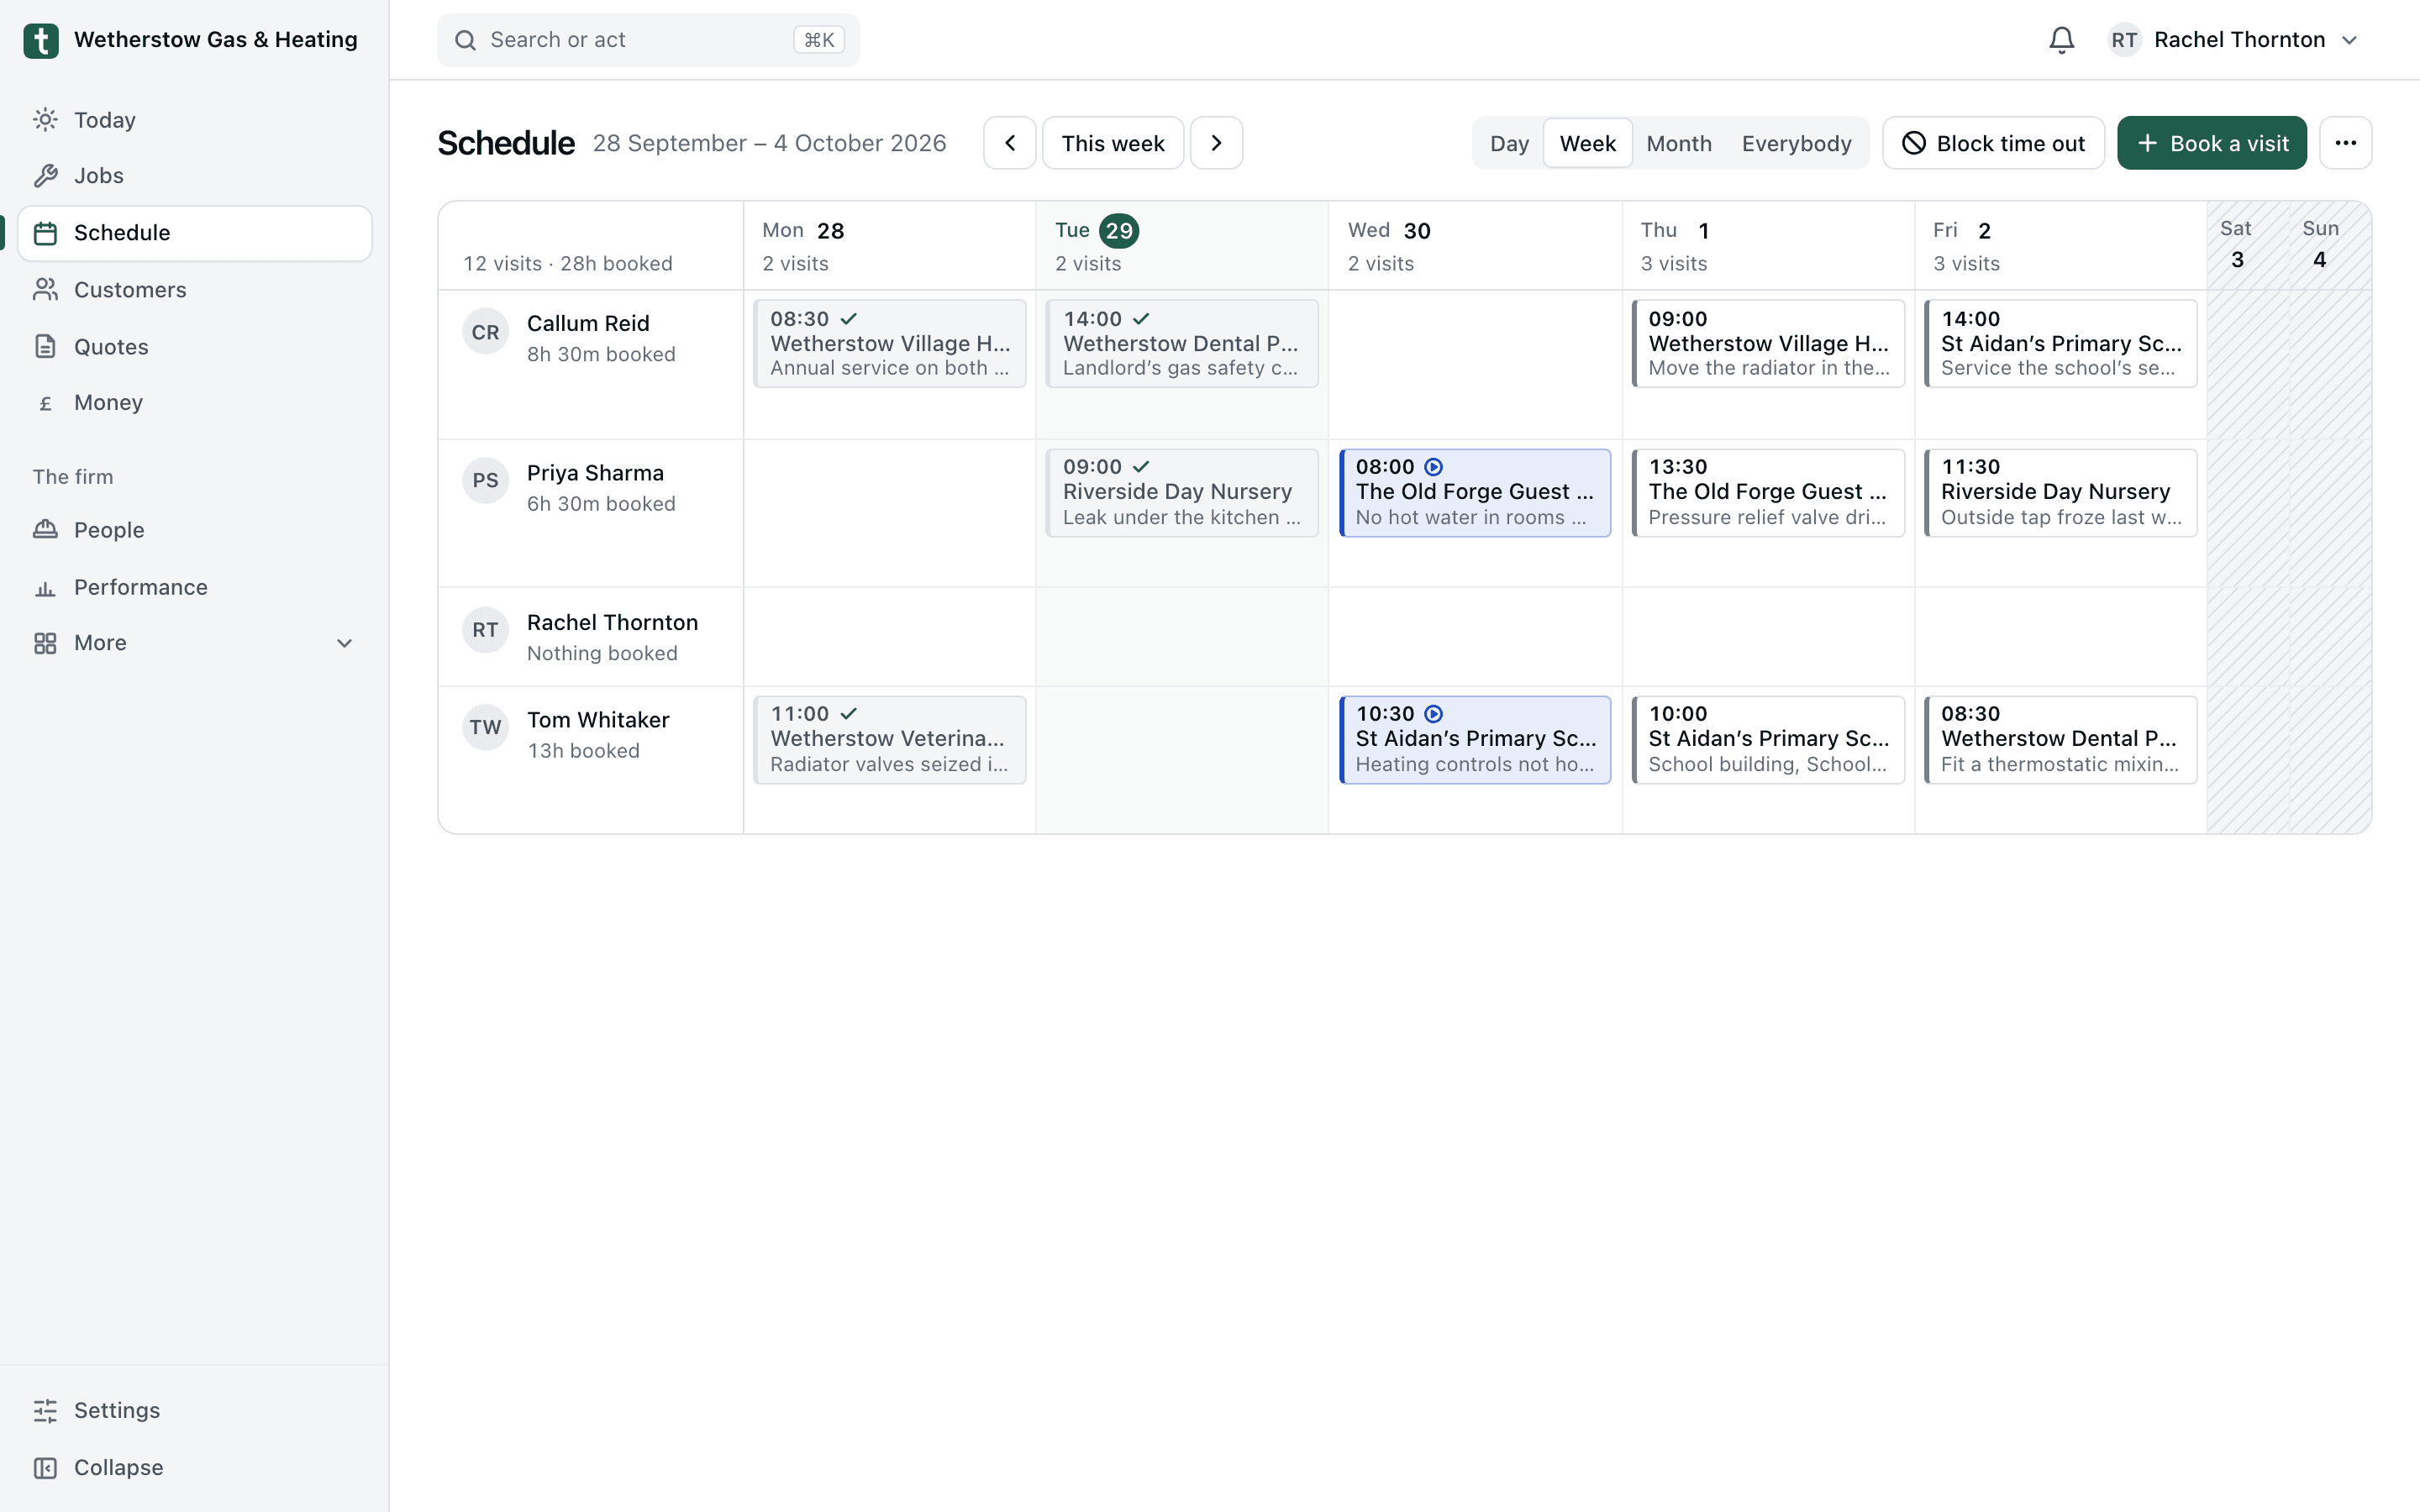The image size is (2420, 1512).
Task: Open the Quotes page from the sidebar
Action: pos(195,347)
